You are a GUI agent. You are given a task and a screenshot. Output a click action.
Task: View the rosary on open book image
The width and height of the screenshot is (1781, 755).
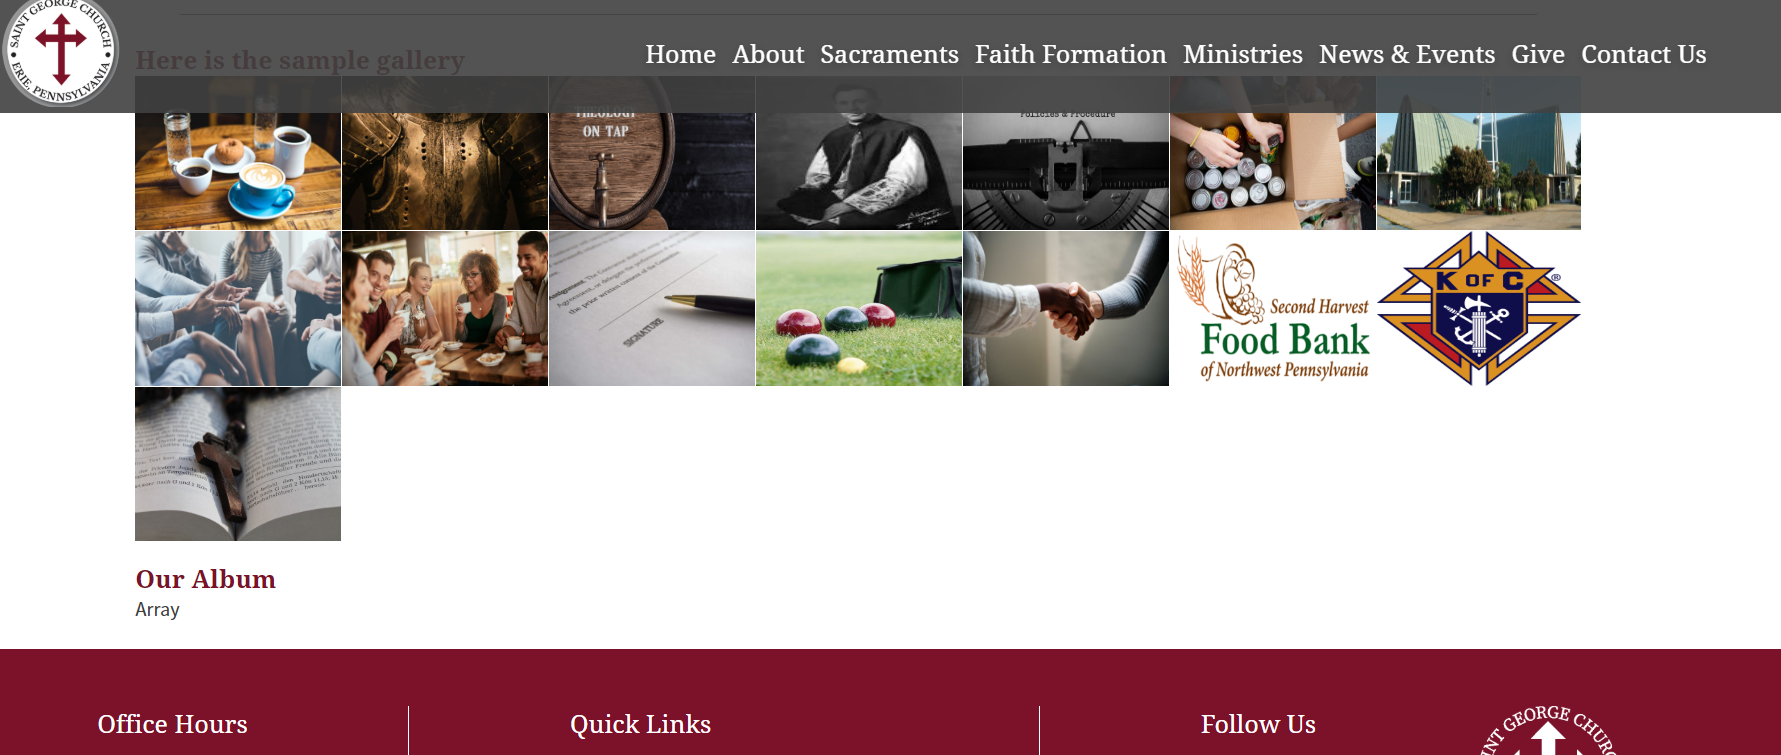tap(238, 464)
